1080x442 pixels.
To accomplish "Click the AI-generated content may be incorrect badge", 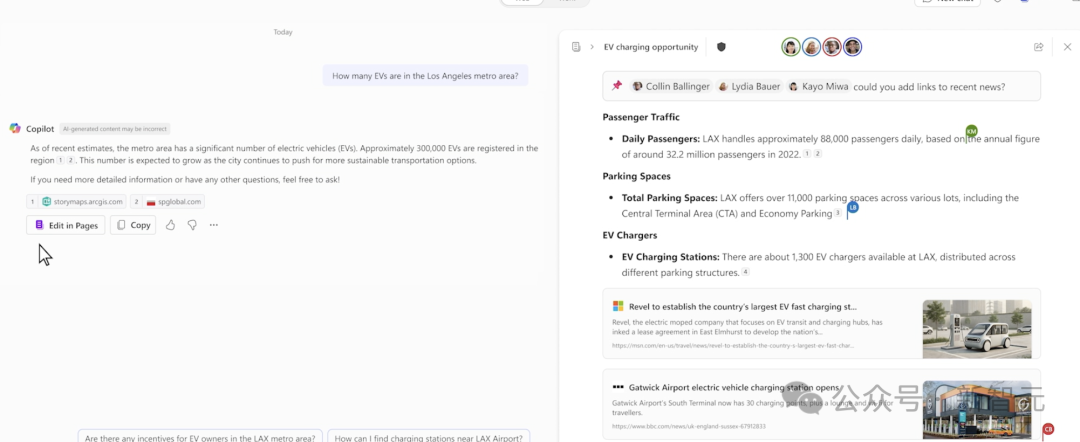I will click(x=114, y=129).
